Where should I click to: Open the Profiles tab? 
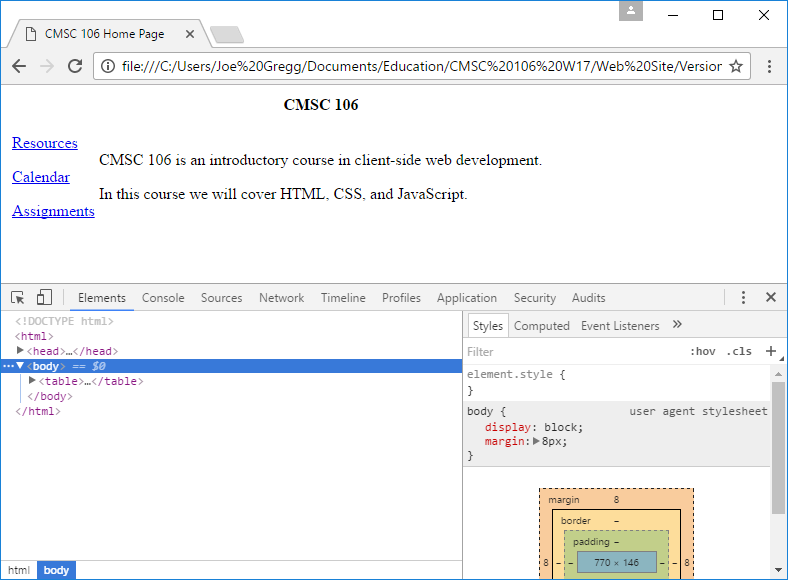pyautogui.click(x=401, y=298)
